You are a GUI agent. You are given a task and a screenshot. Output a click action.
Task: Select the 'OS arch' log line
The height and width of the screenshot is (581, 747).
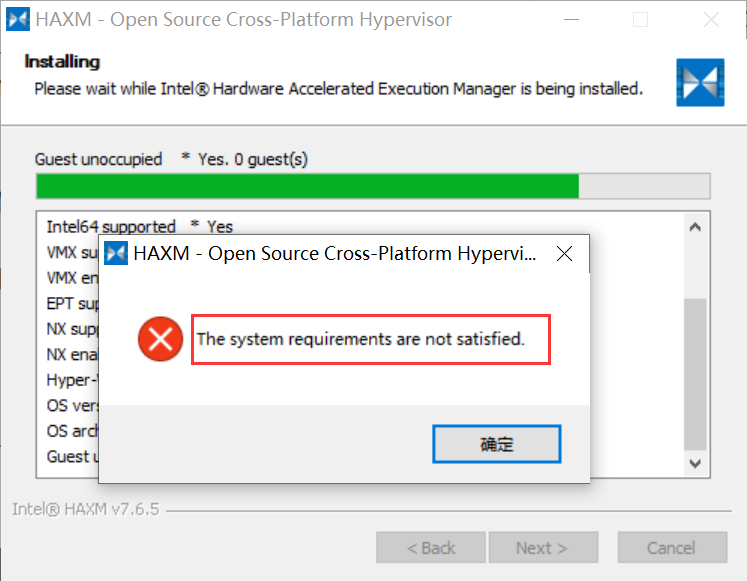click(72, 431)
